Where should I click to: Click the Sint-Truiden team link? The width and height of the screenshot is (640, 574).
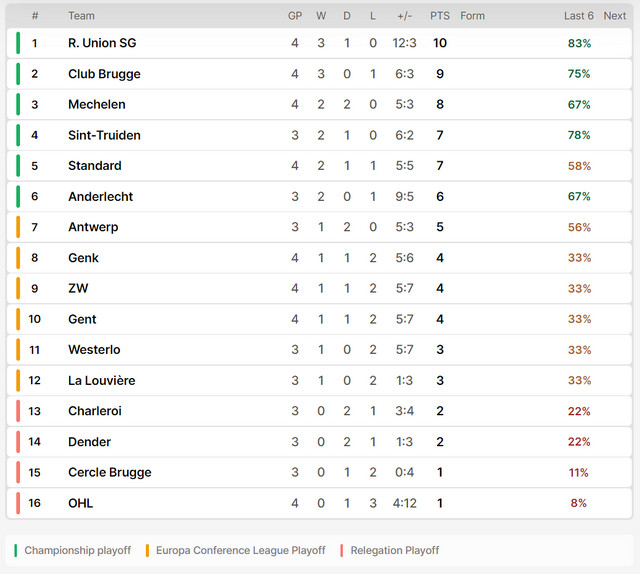click(x=104, y=135)
